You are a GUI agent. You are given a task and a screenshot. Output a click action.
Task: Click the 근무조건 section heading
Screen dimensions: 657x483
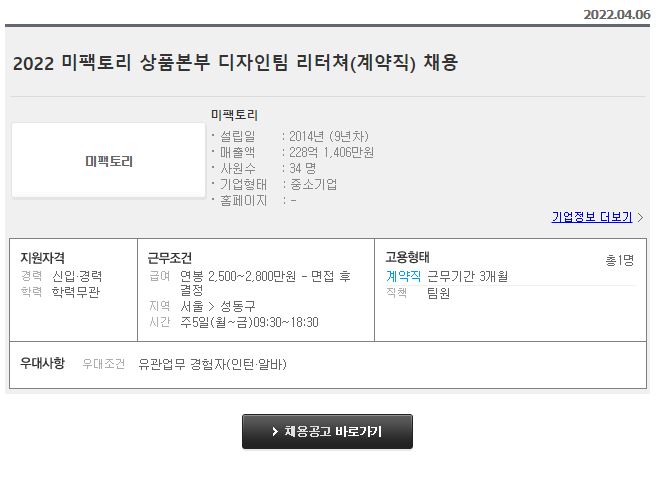pyautogui.click(x=169, y=258)
